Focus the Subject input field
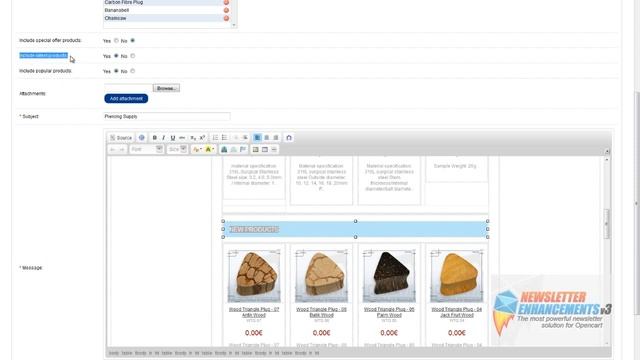Image resolution: width=640 pixels, height=360 pixels. pyautogui.click(x=167, y=116)
